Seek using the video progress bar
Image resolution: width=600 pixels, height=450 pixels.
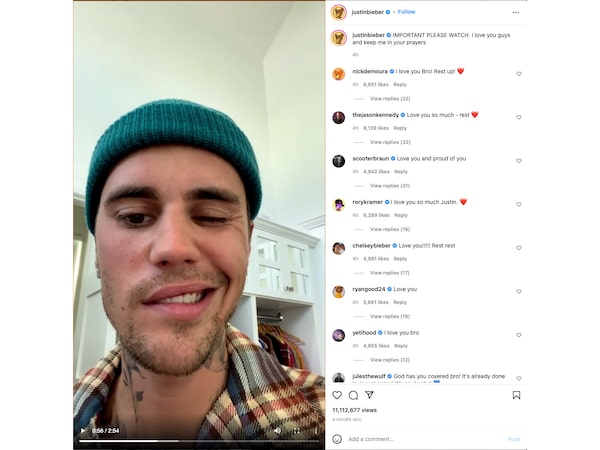[199, 441]
